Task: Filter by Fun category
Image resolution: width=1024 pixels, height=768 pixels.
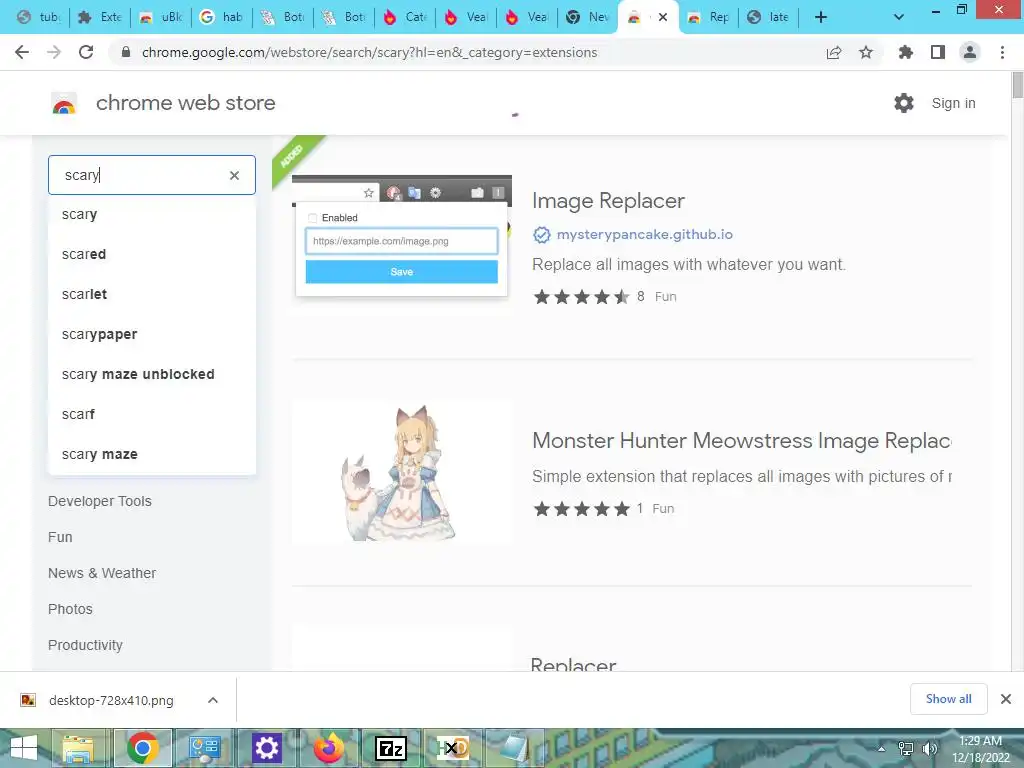Action: pyautogui.click(x=60, y=537)
